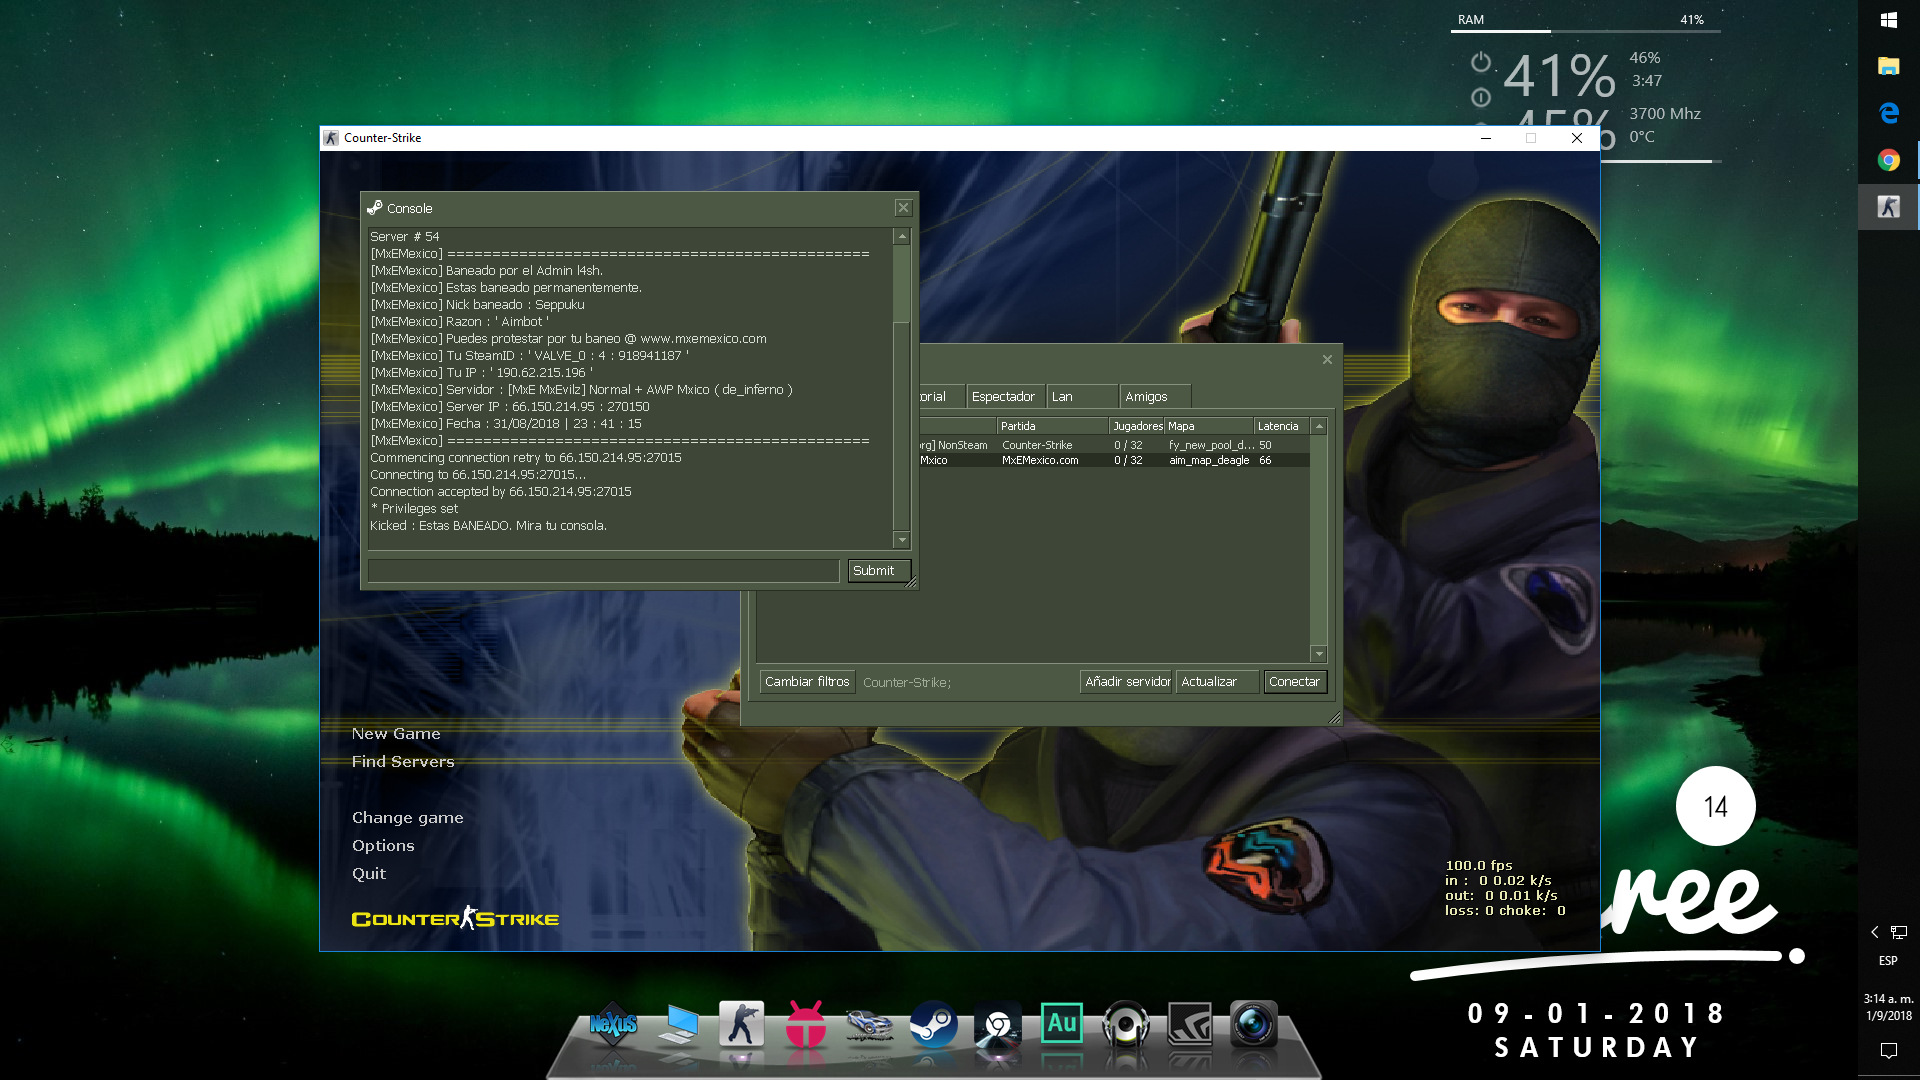Image resolution: width=1920 pixels, height=1080 pixels.
Task: Click the RAM usage bar widget
Action: point(1585,31)
